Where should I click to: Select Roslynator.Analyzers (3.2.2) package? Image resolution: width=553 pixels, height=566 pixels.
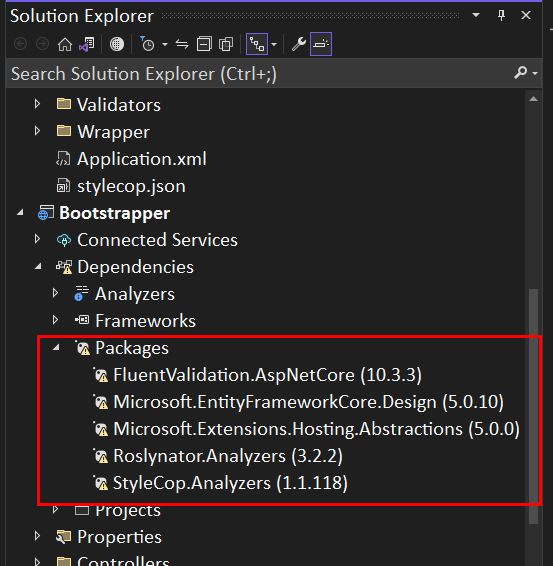tap(228, 456)
